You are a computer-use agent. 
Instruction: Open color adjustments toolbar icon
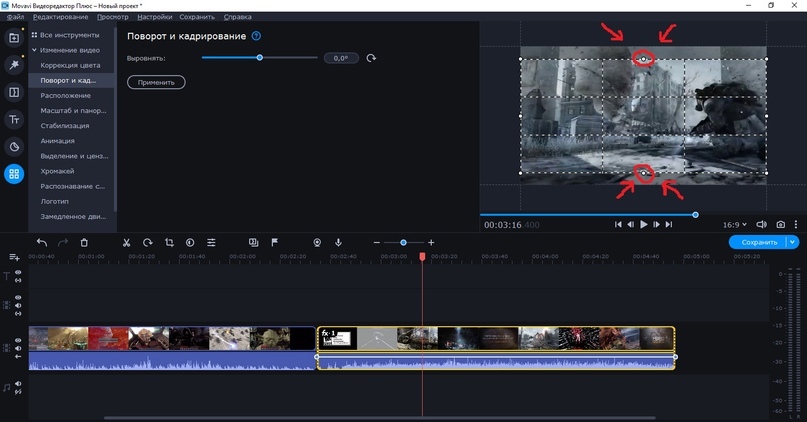tap(190, 242)
